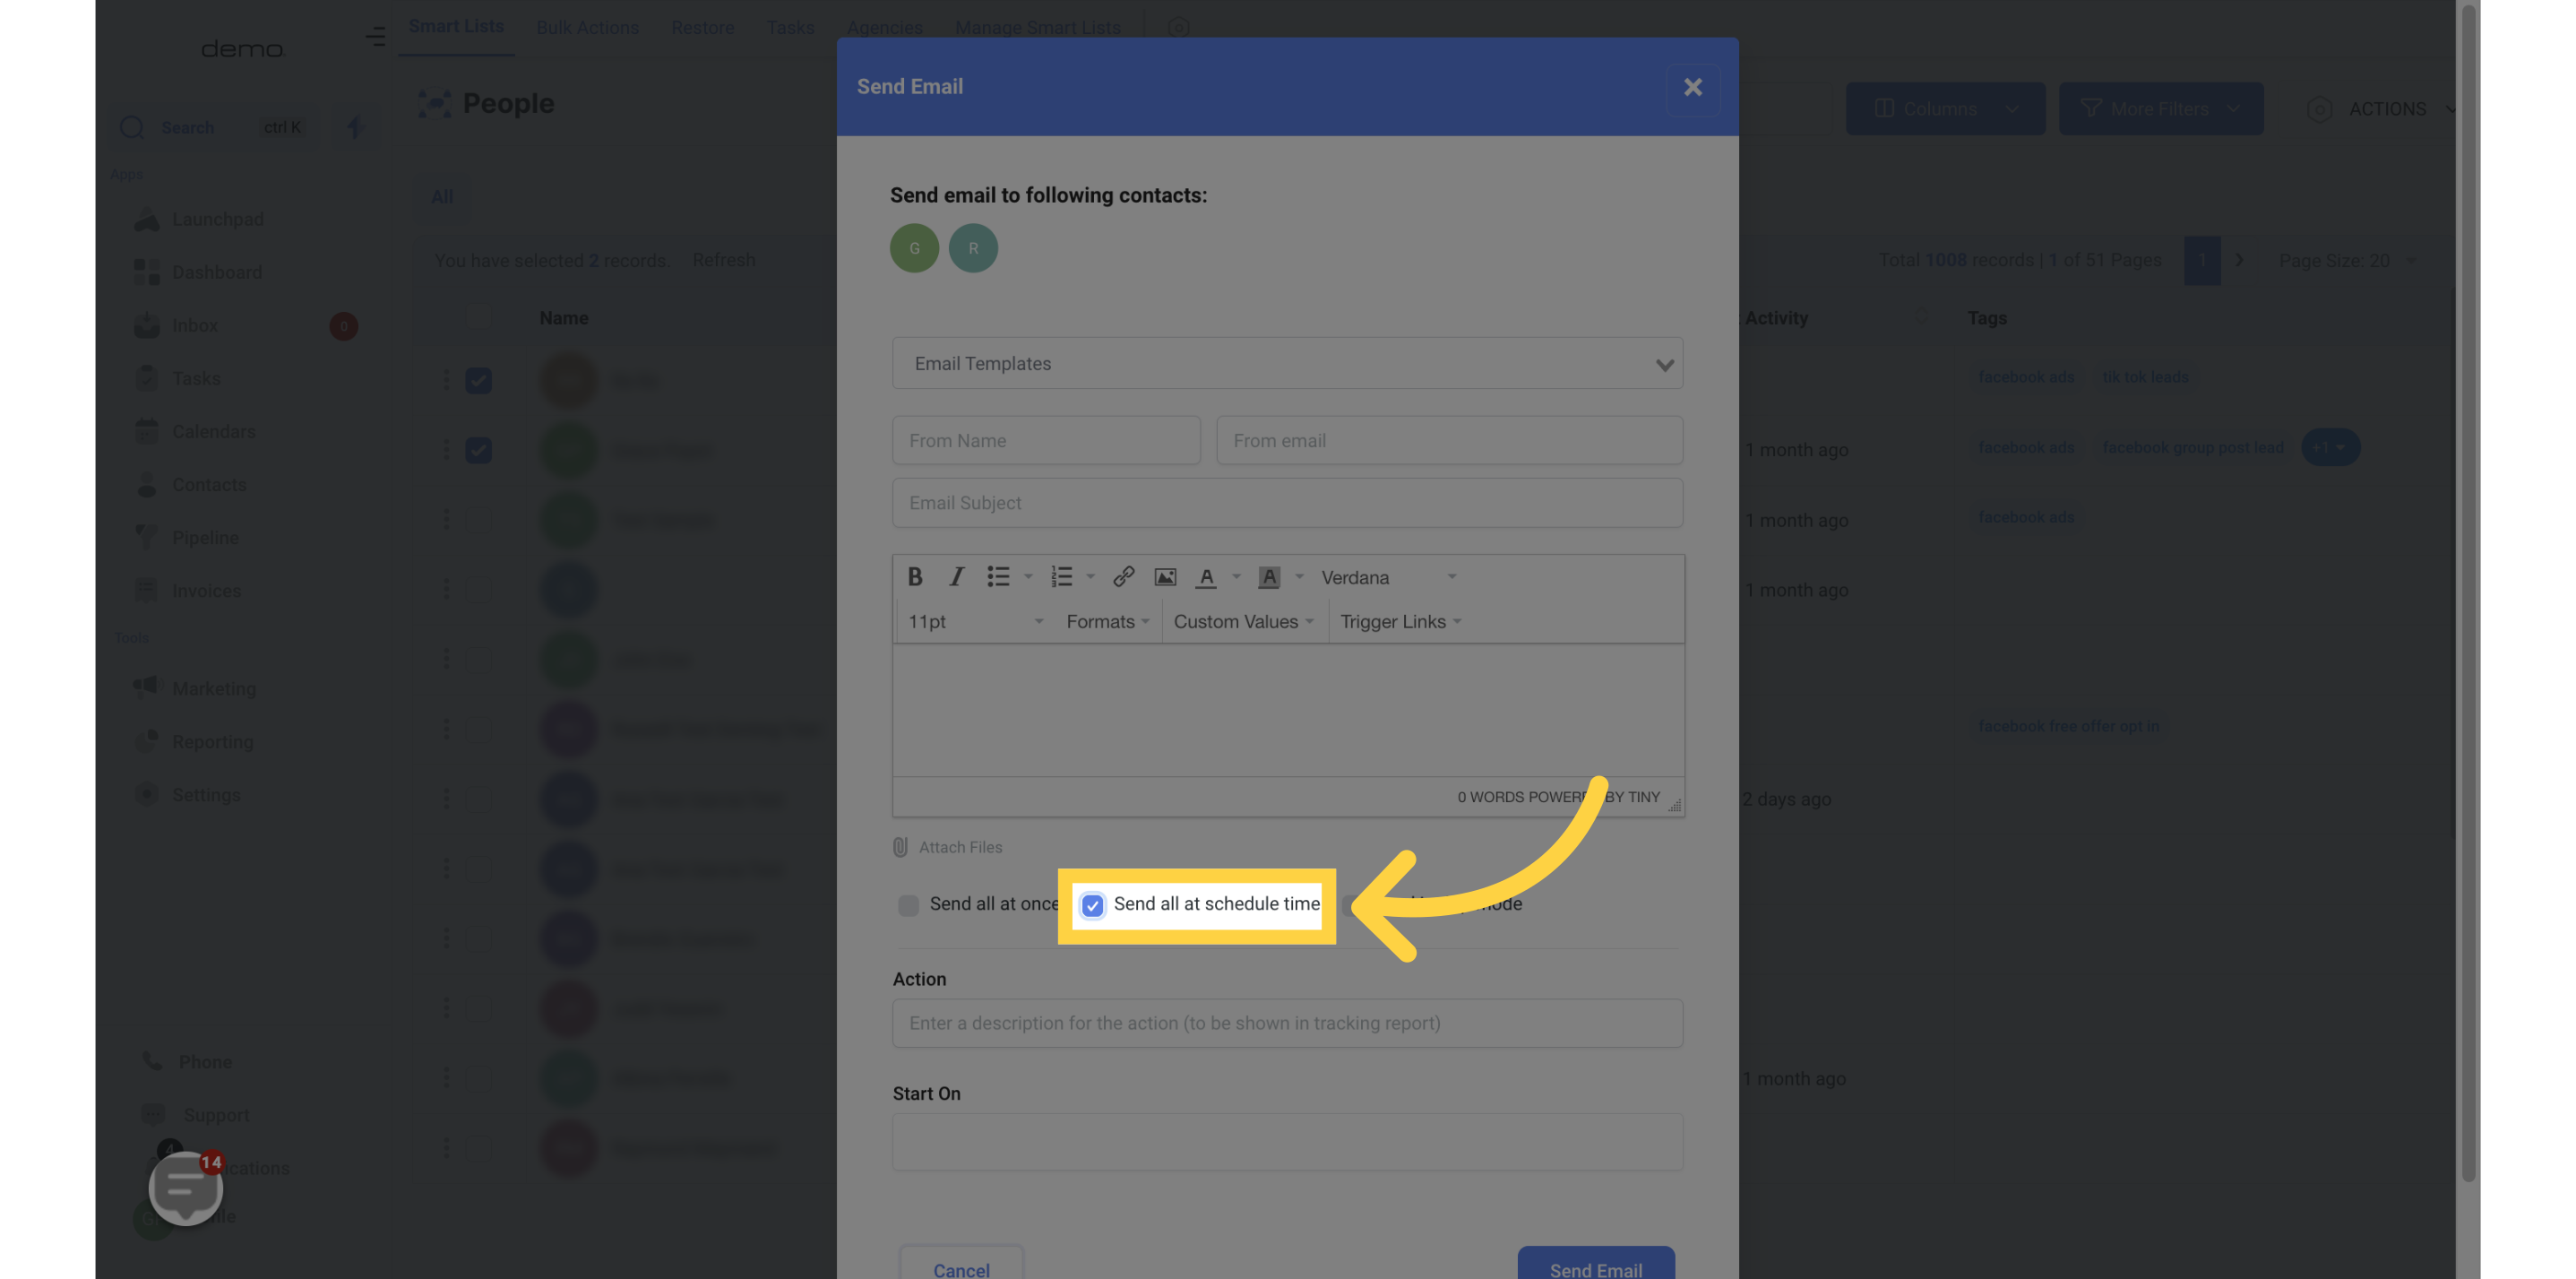Click the Insert link icon

point(1124,579)
